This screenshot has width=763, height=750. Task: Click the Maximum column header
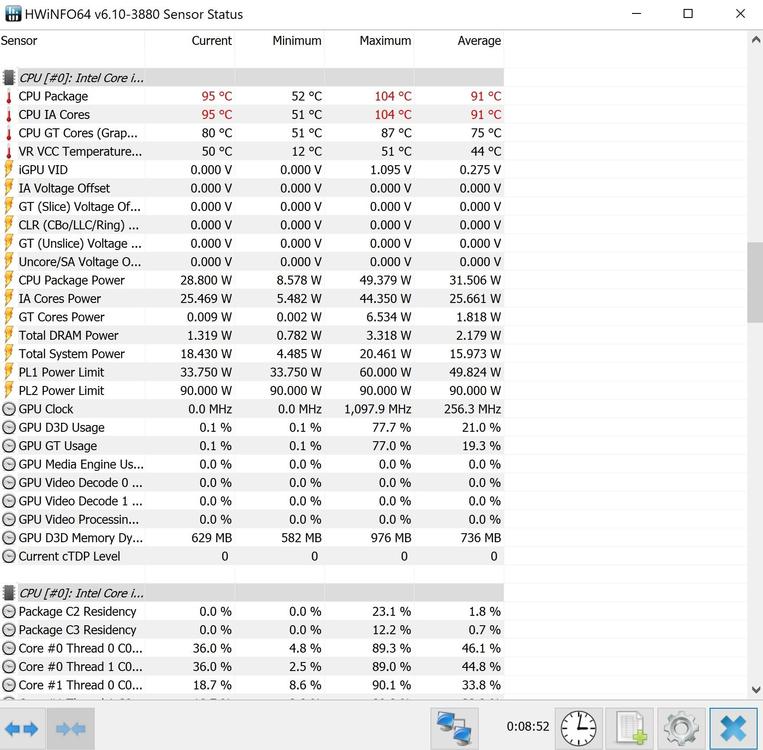click(385, 41)
